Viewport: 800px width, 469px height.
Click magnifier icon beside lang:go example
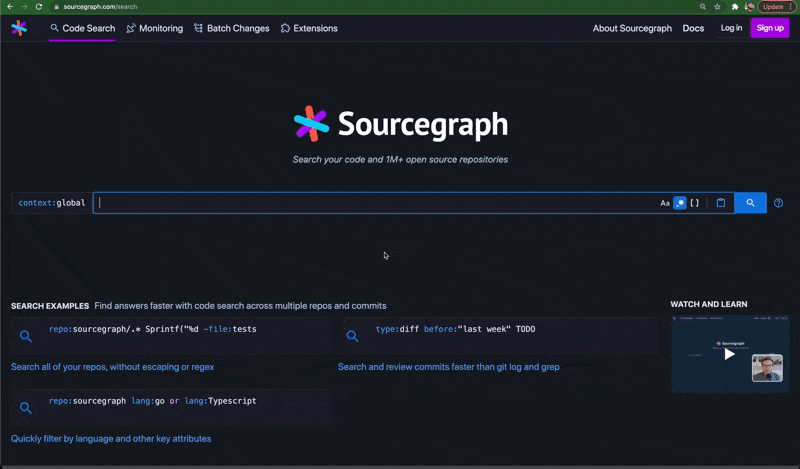tap(26, 408)
